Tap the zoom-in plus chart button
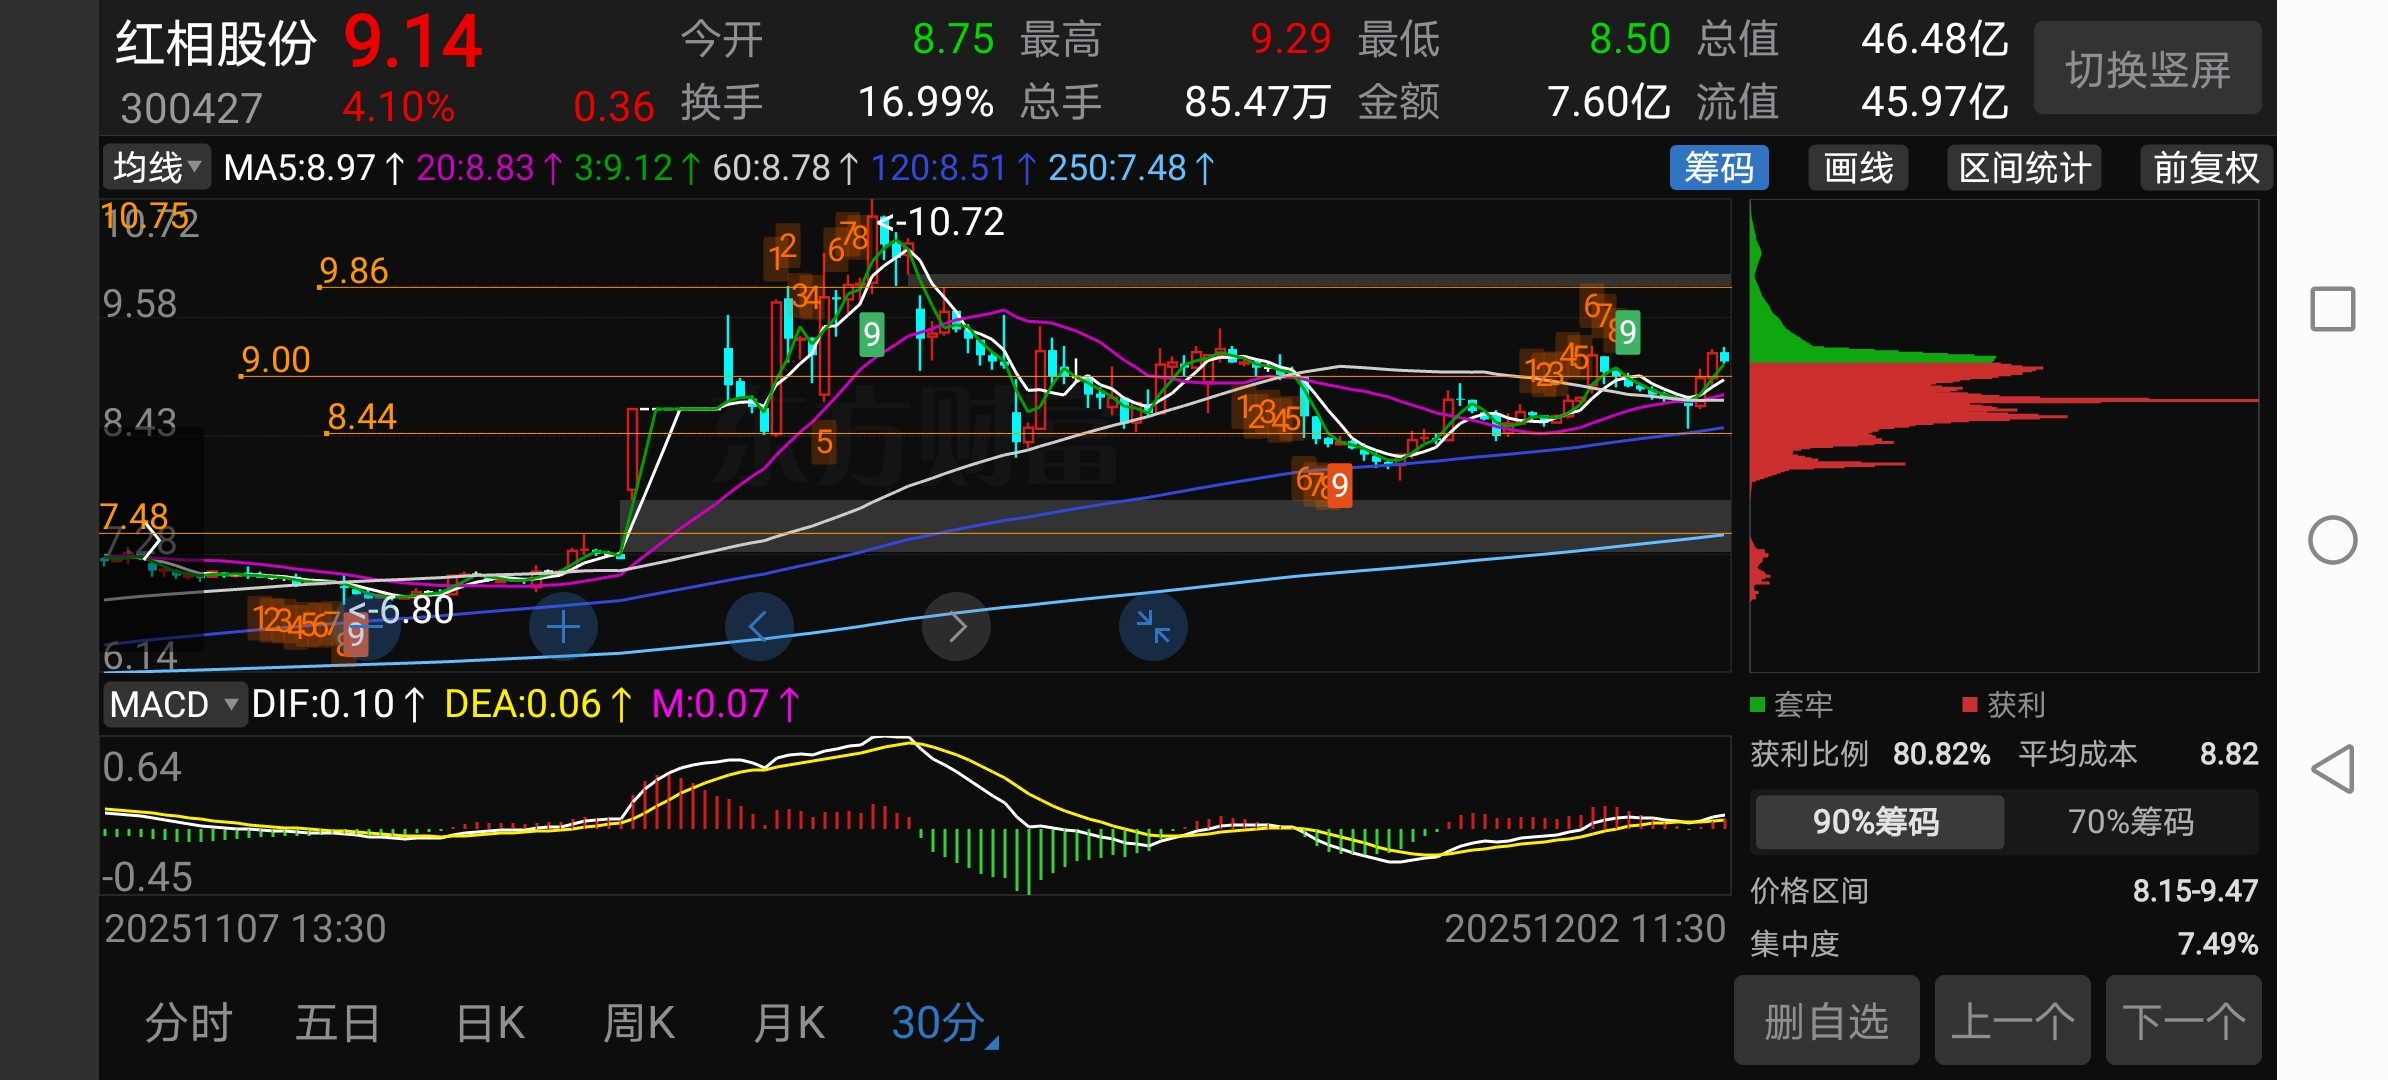 pos(563,627)
